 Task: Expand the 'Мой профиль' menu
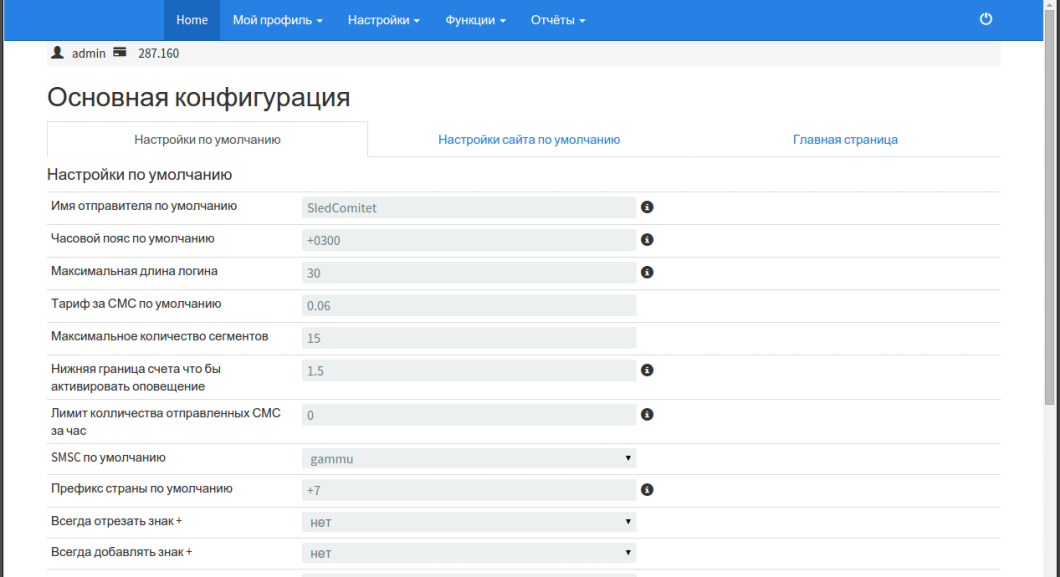coord(277,20)
